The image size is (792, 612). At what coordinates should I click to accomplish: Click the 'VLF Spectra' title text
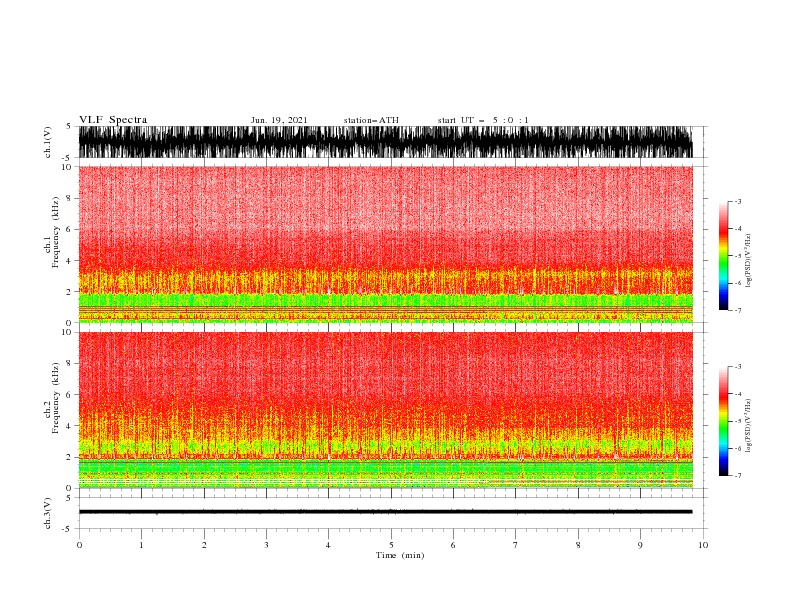[x=113, y=120]
